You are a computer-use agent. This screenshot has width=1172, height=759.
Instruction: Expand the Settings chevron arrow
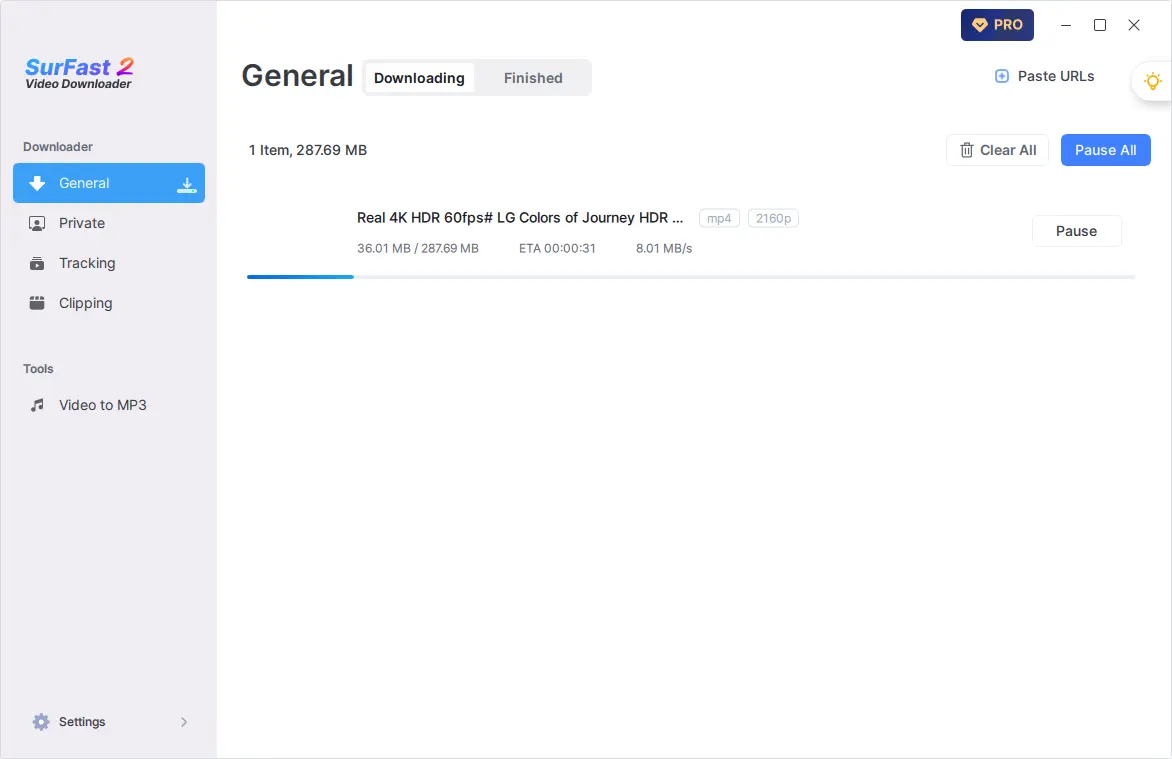(184, 722)
